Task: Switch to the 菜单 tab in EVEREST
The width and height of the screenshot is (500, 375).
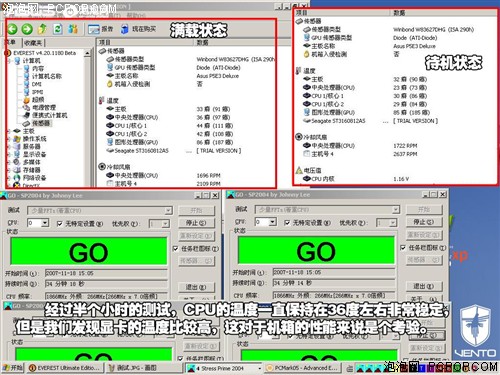Action: coord(11,42)
